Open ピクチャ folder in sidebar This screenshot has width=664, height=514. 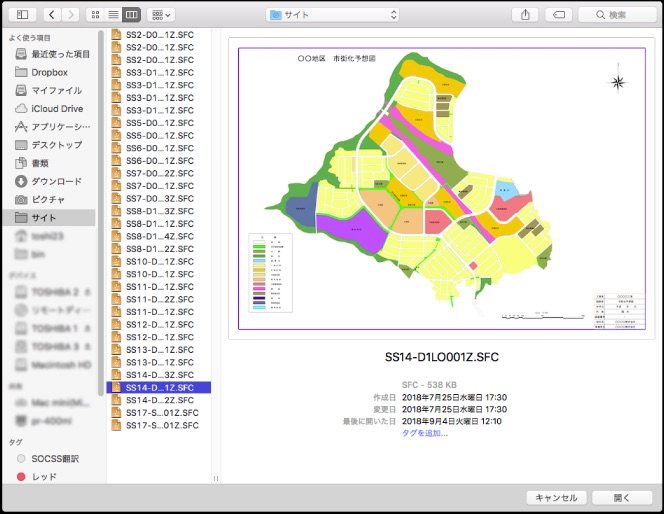(48, 199)
